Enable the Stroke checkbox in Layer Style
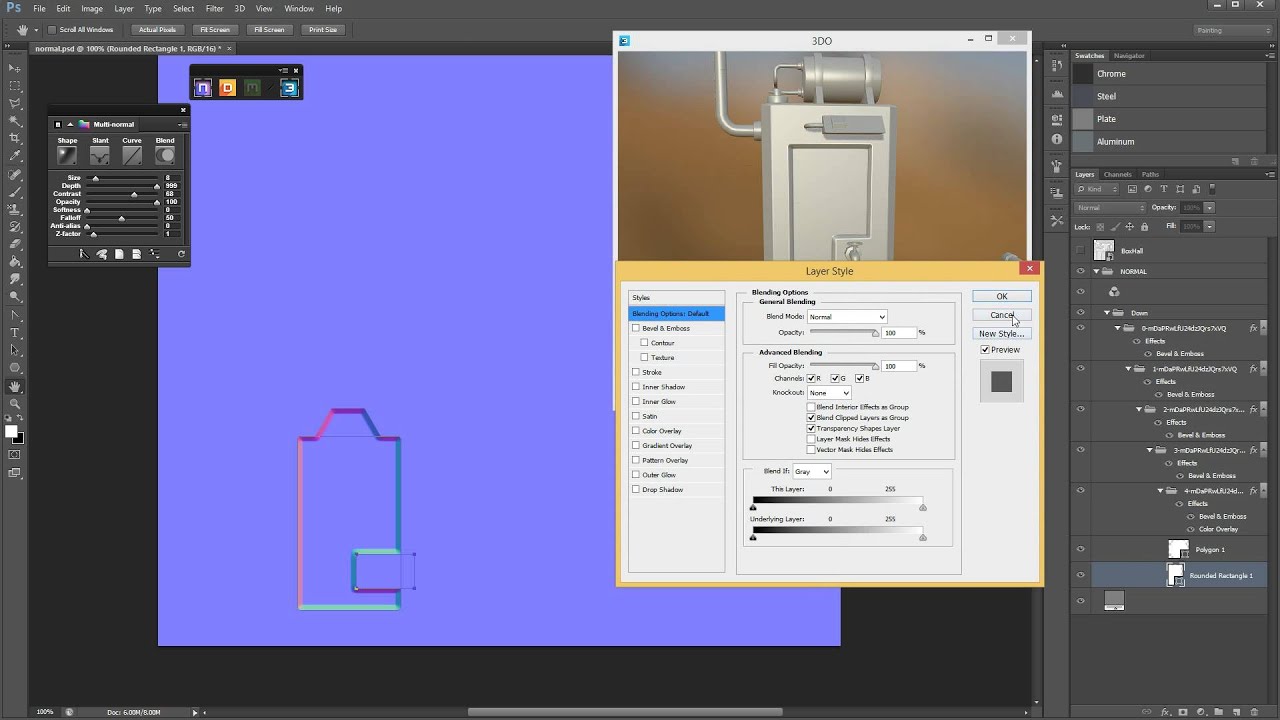1280x720 pixels. tap(636, 372)
